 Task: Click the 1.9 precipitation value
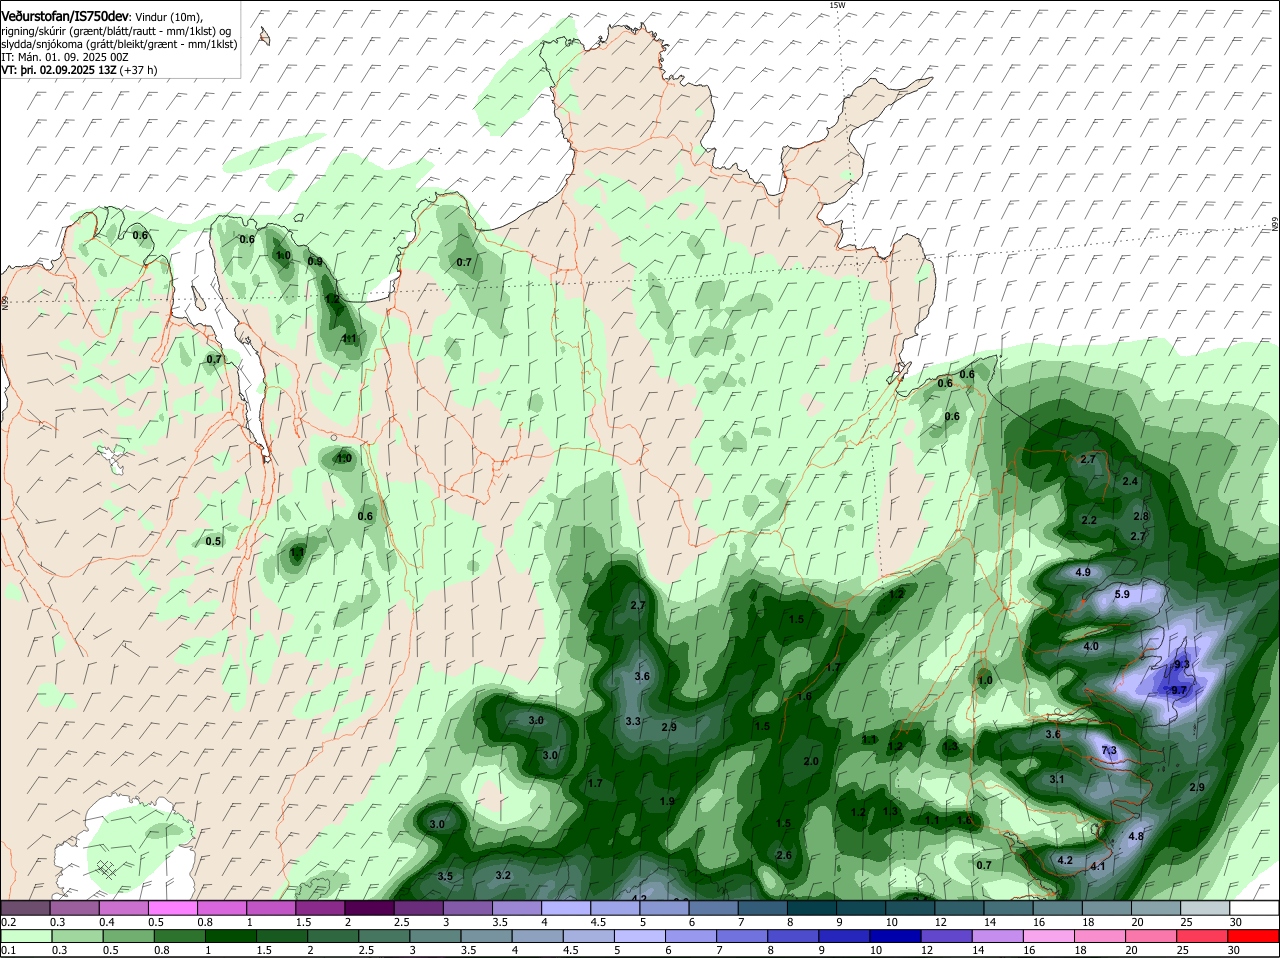(x=668, y=801)
